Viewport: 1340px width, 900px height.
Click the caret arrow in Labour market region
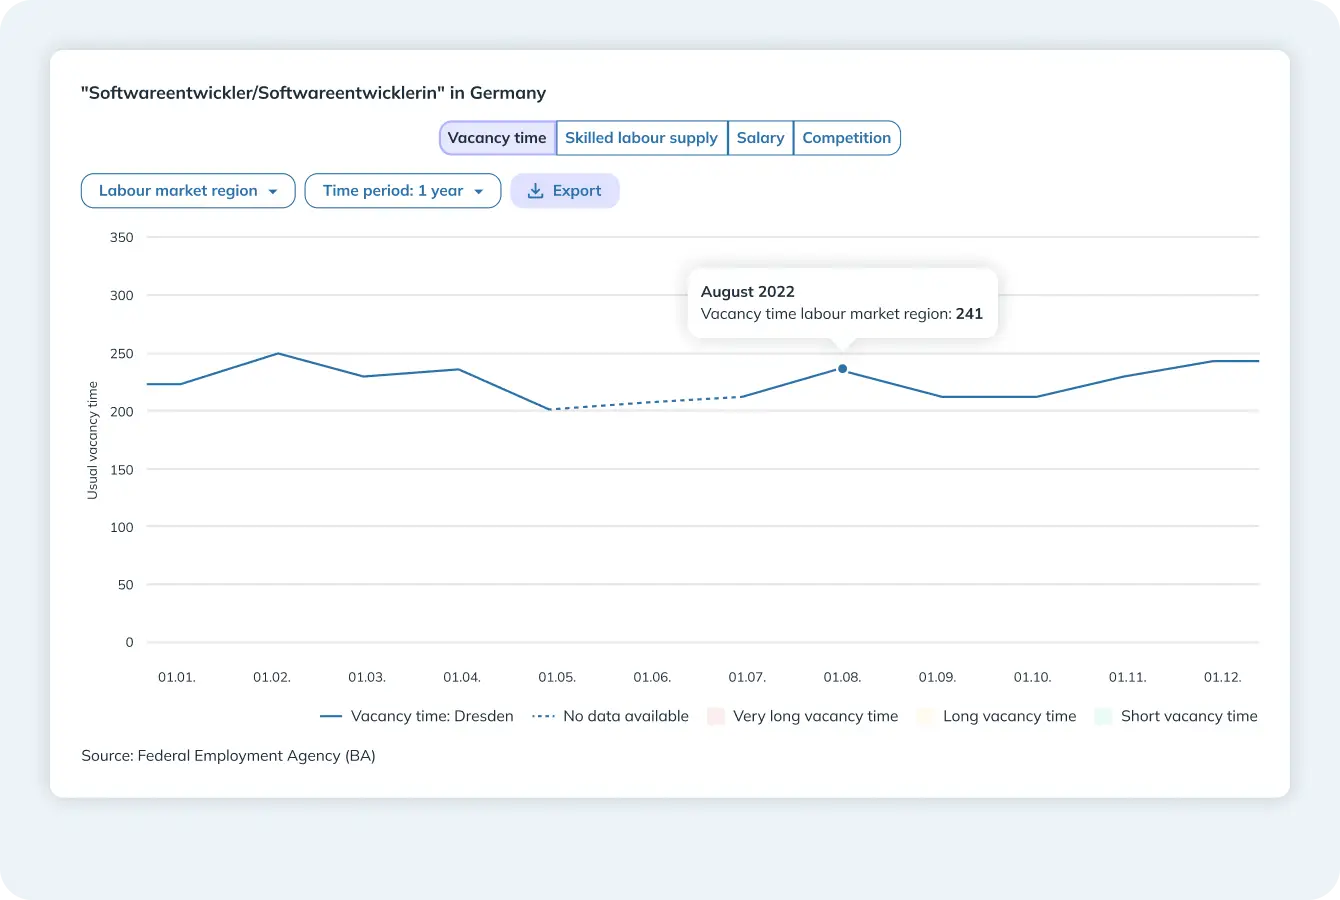coord(273,192)
